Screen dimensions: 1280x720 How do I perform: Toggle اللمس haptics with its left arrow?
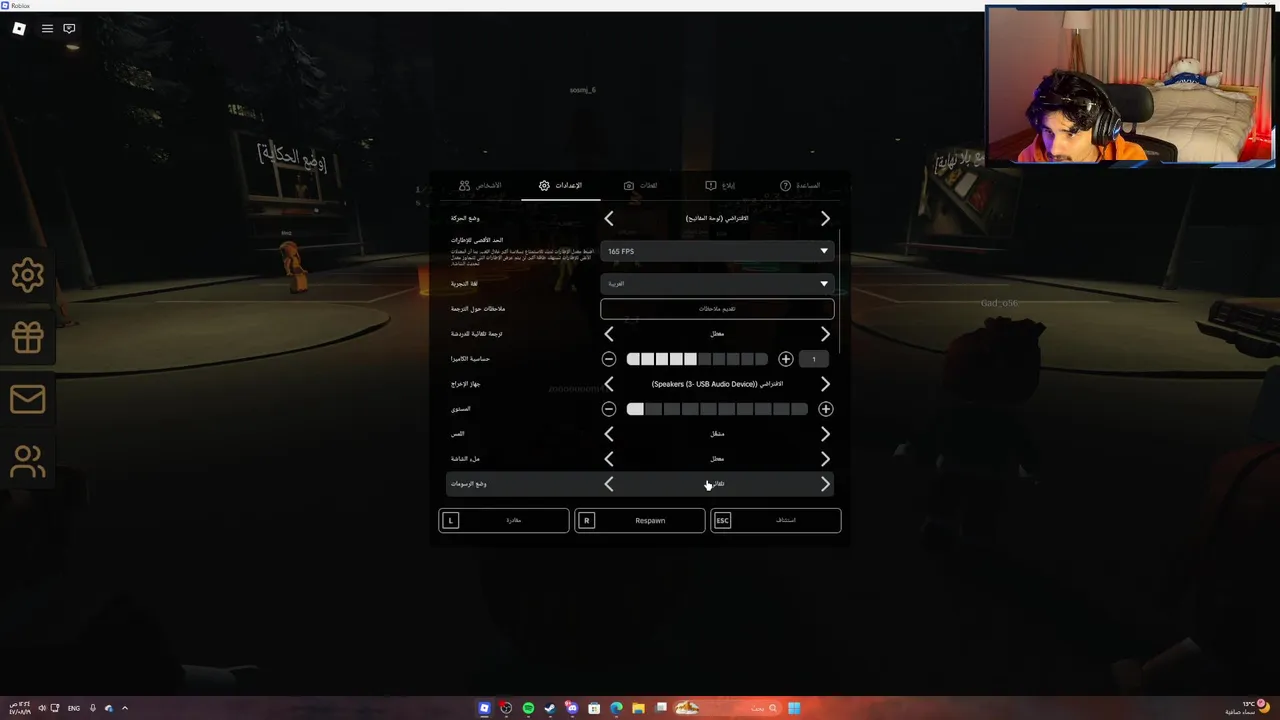(x=609, y=434)
